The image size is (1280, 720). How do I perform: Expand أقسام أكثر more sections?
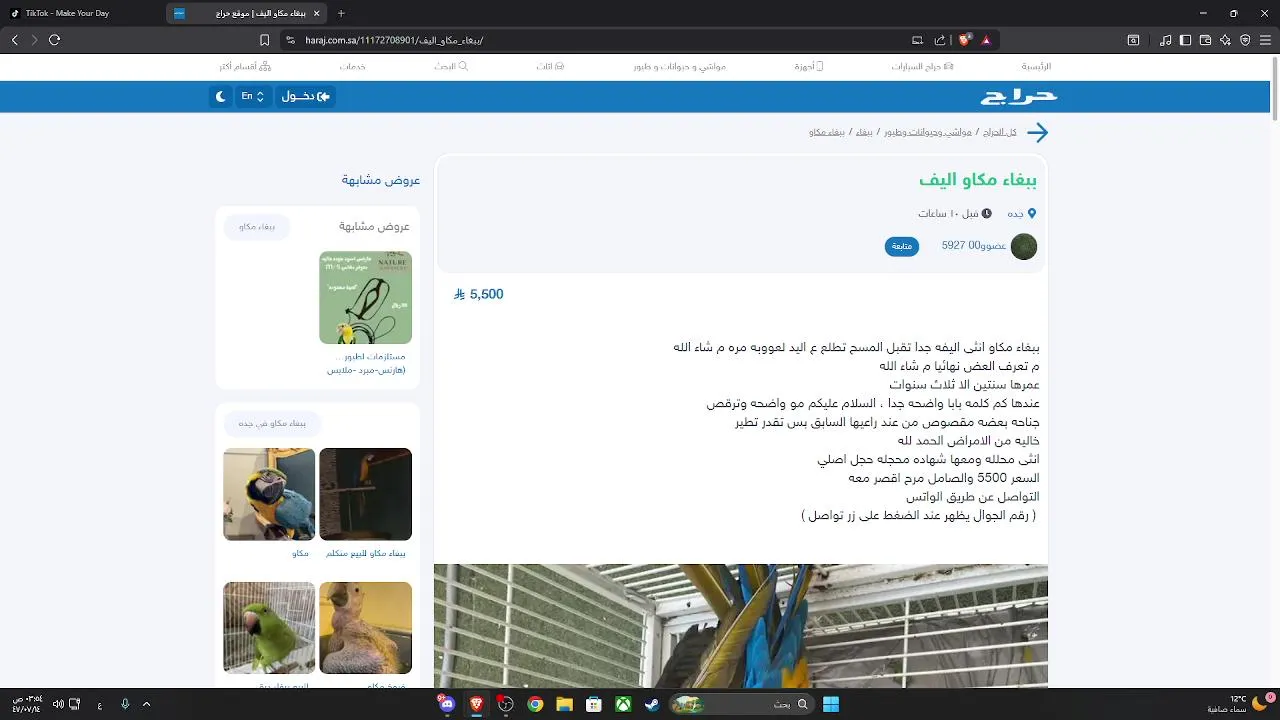click(x=245, y=66)
